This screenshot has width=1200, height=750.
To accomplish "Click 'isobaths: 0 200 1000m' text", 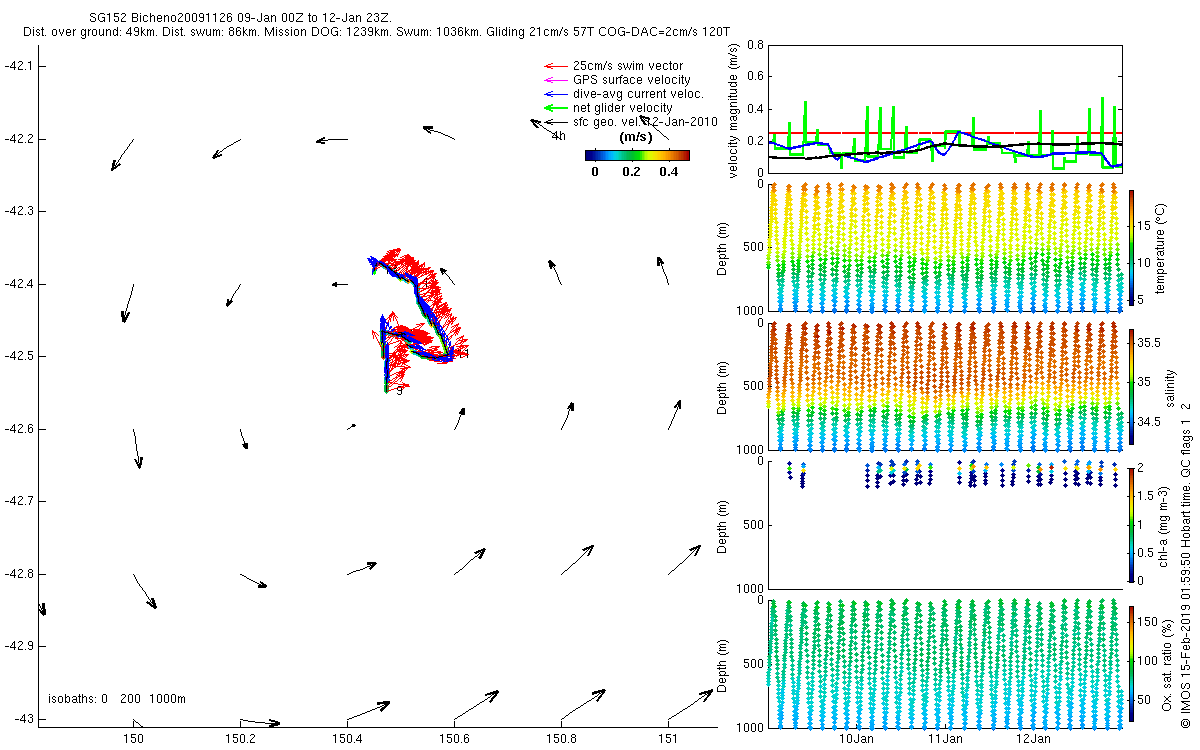I will tap(117, 699).
